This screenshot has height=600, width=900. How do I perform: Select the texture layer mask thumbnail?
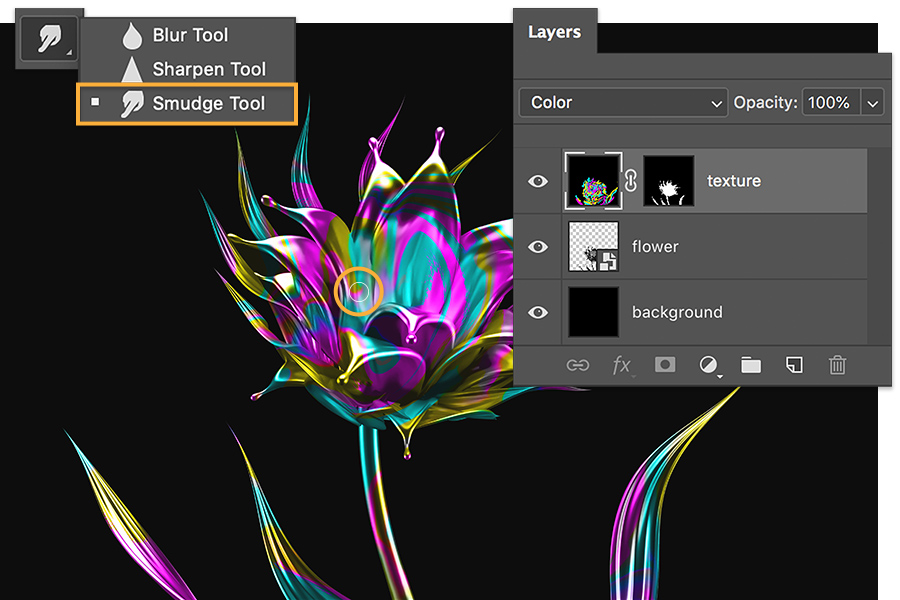669,180
